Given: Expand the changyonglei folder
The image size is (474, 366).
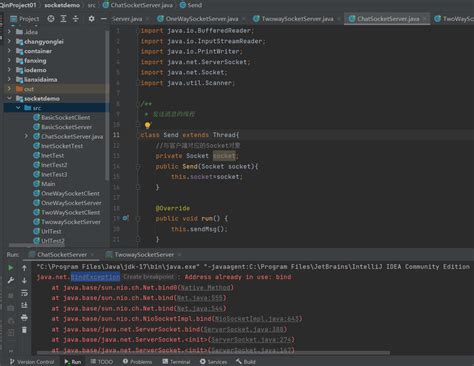Looking at the screenshot, I should click(x=9, y=41).
